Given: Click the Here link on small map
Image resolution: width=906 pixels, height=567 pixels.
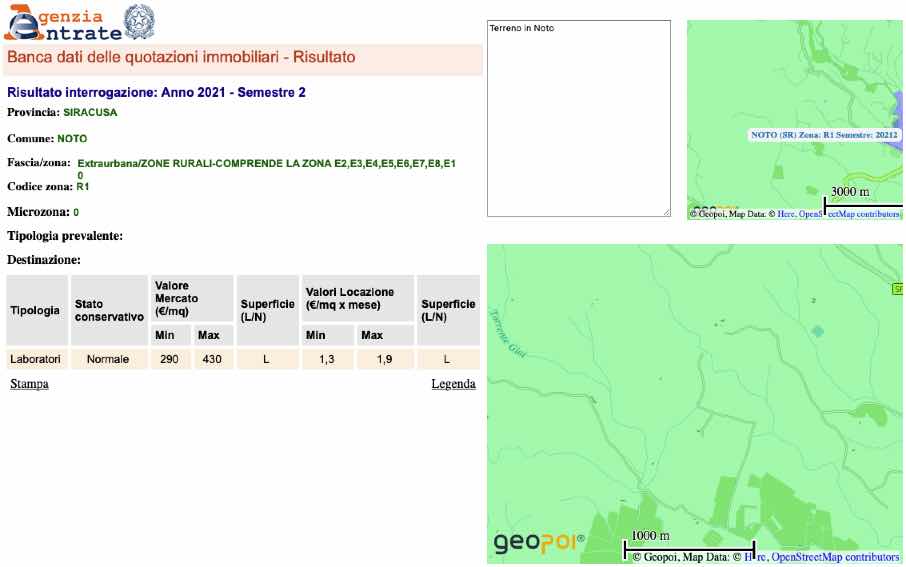Looking at the screenshot, I should [786, 213].
